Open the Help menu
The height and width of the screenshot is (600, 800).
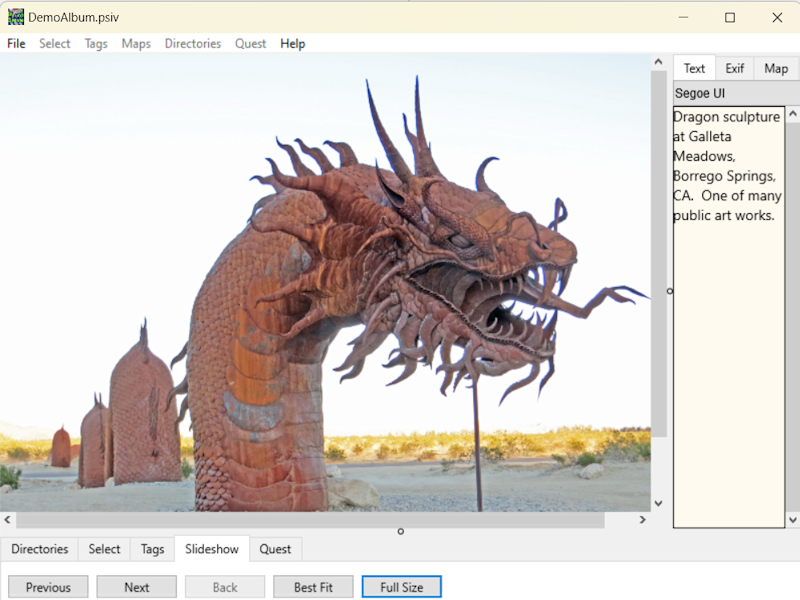(x=292, y=43)
